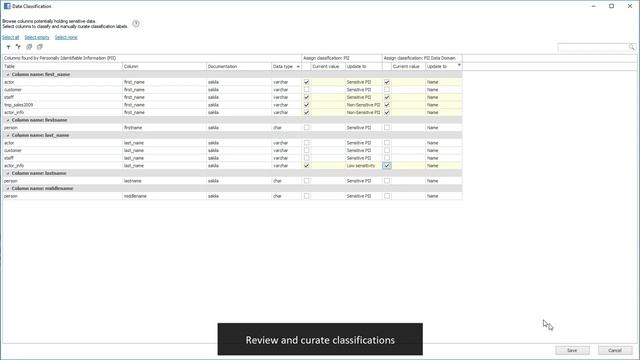The image size is (640, 360).
Task: Click the Select none link
Action: click(x=66, y=37)
